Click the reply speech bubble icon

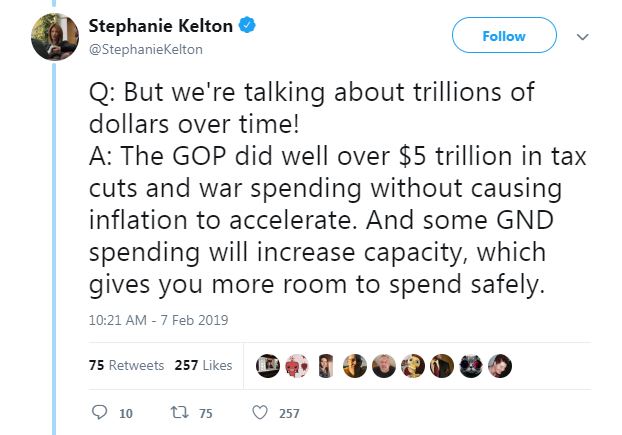[x=99, y=412]
